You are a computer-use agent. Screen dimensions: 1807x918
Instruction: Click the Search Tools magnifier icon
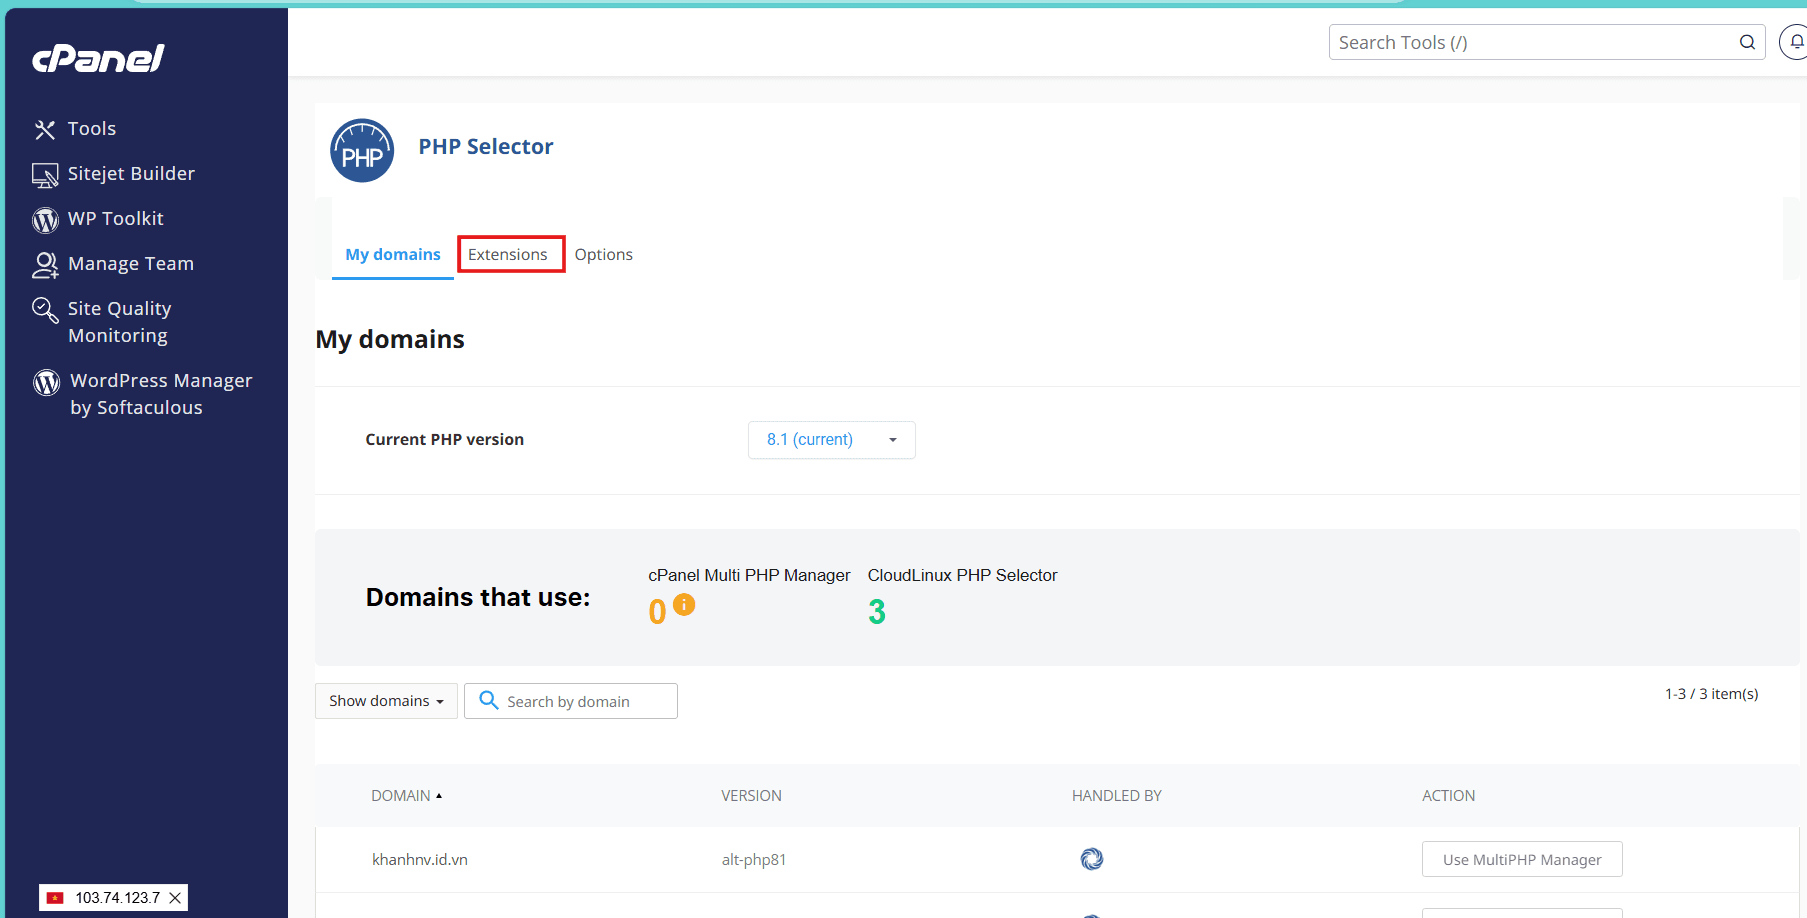1747,42
